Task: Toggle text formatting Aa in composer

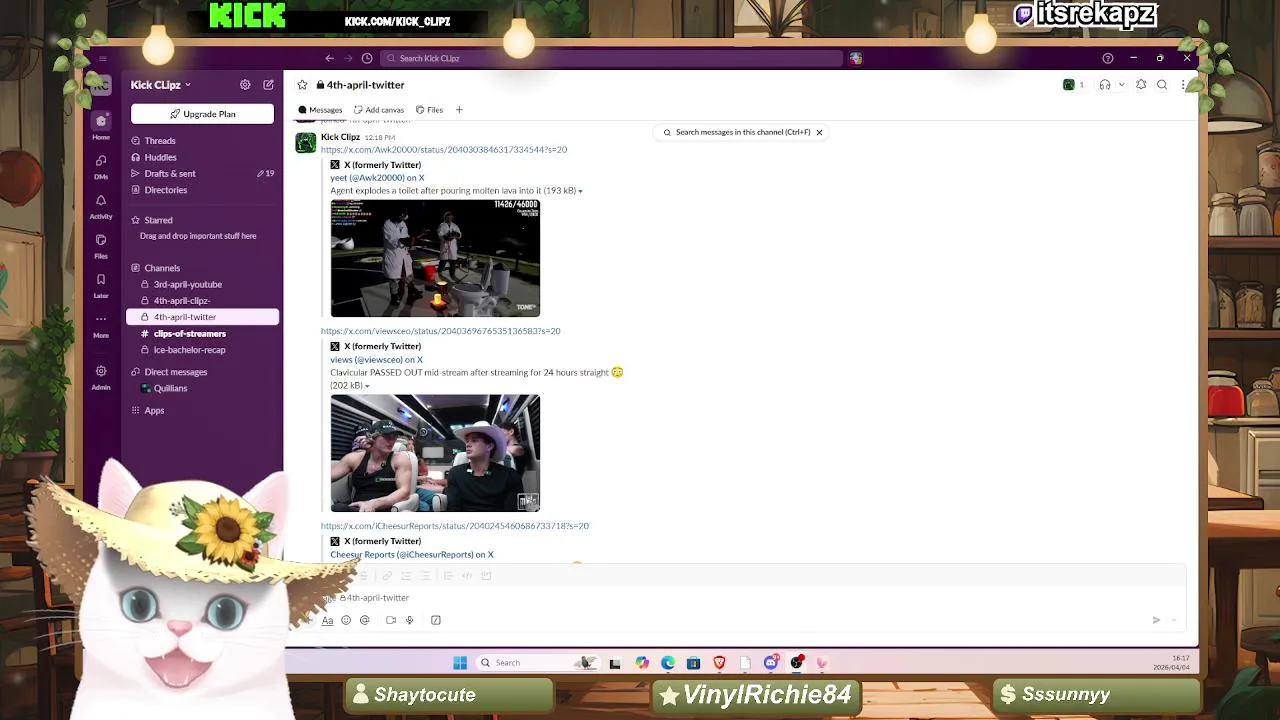Action: click(x=327, y=620)
